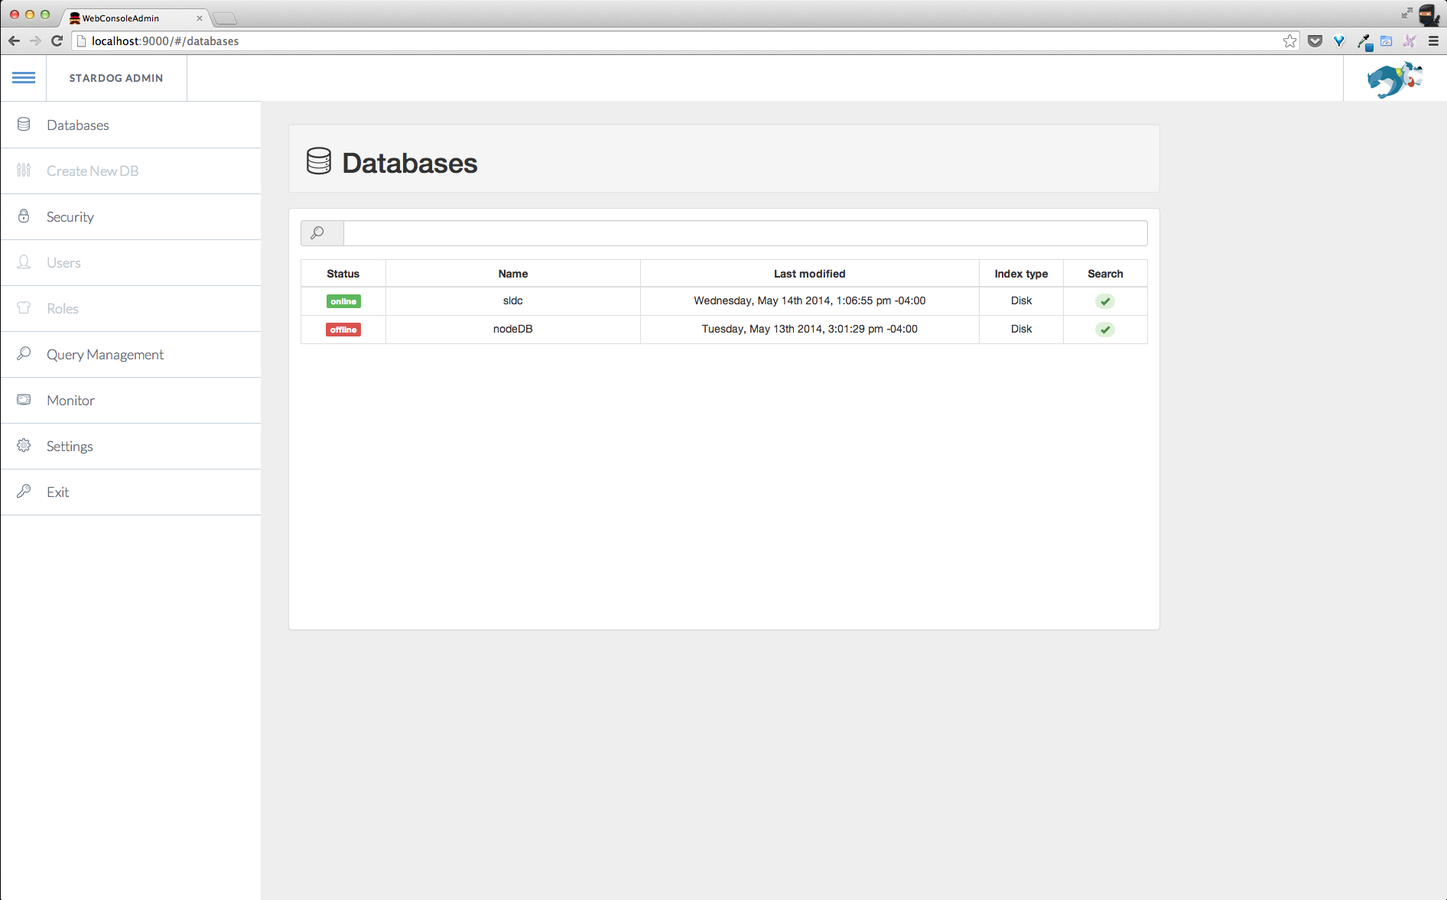The width and height of the screenshot is (1447, 900).
Task: Bookmark page with the star icon
Action: (x=1290, y=41)
